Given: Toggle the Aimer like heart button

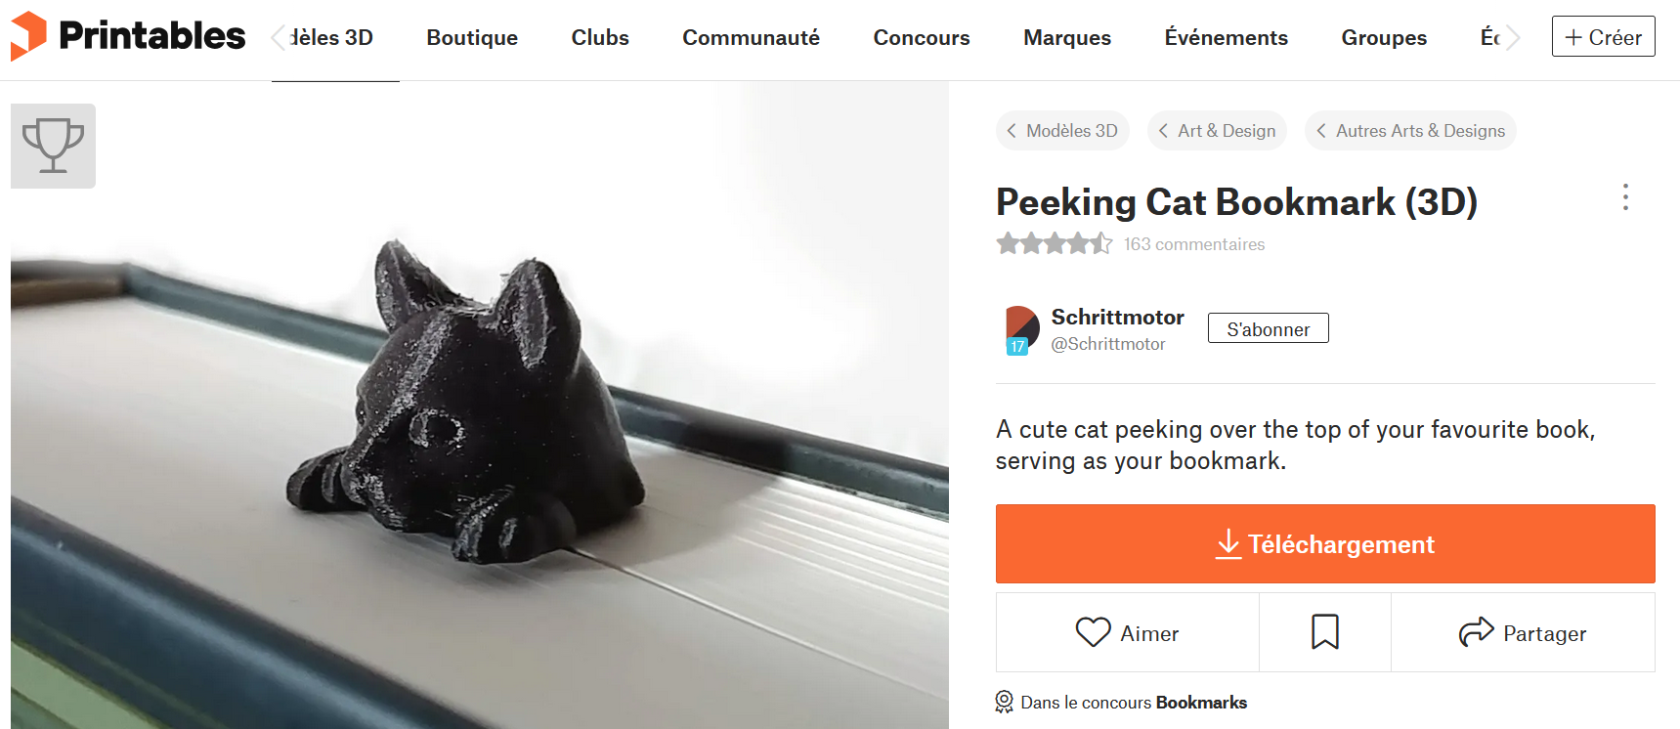Looking at the screenshot, I should click(1127, 633).
